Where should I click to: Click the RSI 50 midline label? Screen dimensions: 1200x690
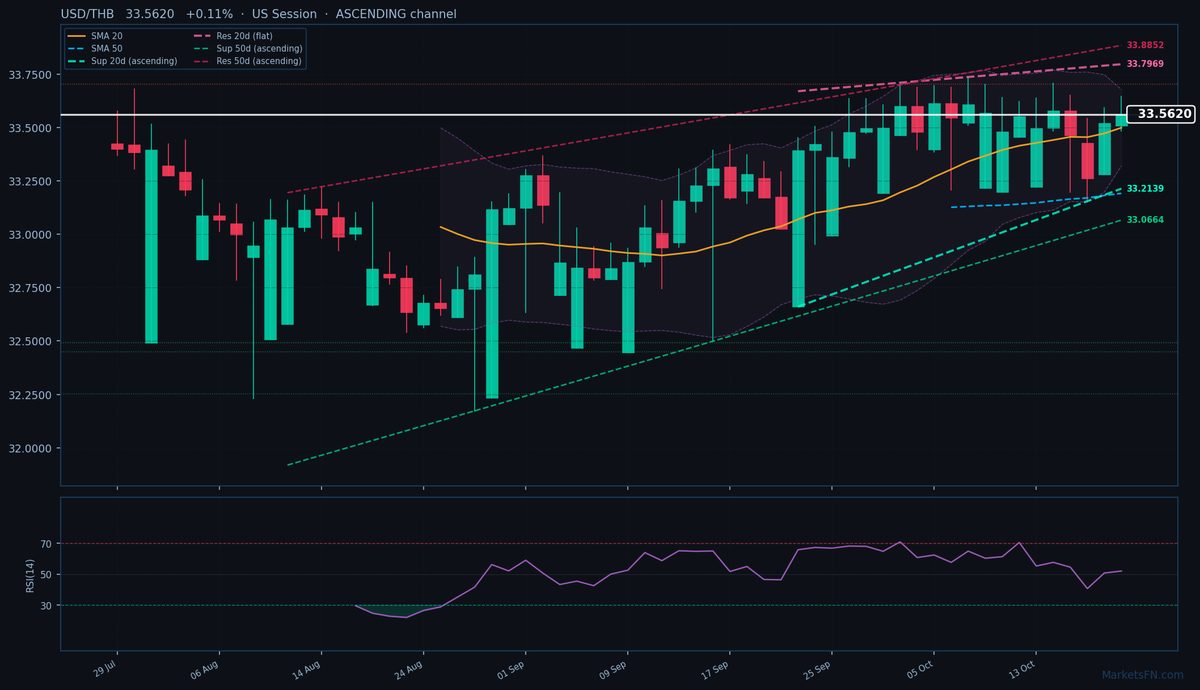coord(47,575)
